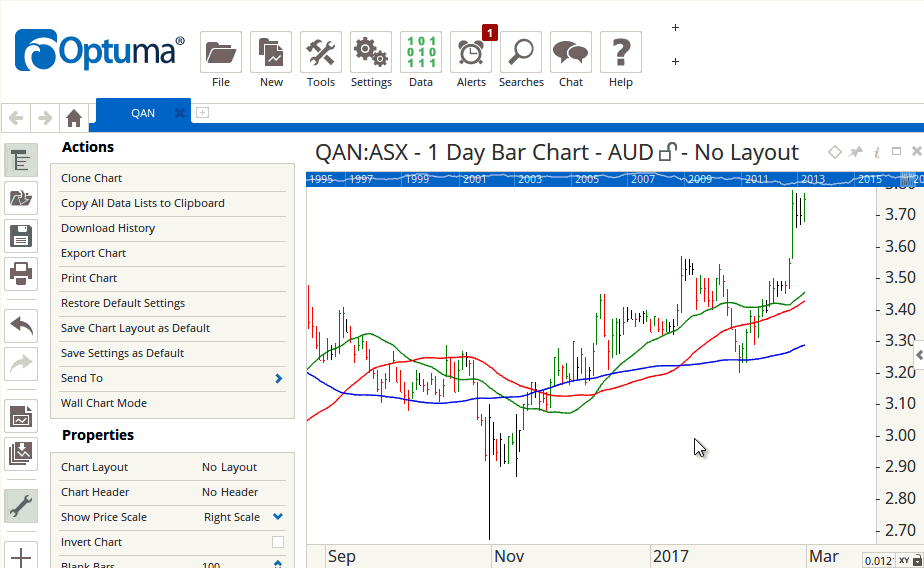The width and height of the screenshot is (924, 568).
Task: Click the Optuma logo
Action: click(x=100, y=51)
